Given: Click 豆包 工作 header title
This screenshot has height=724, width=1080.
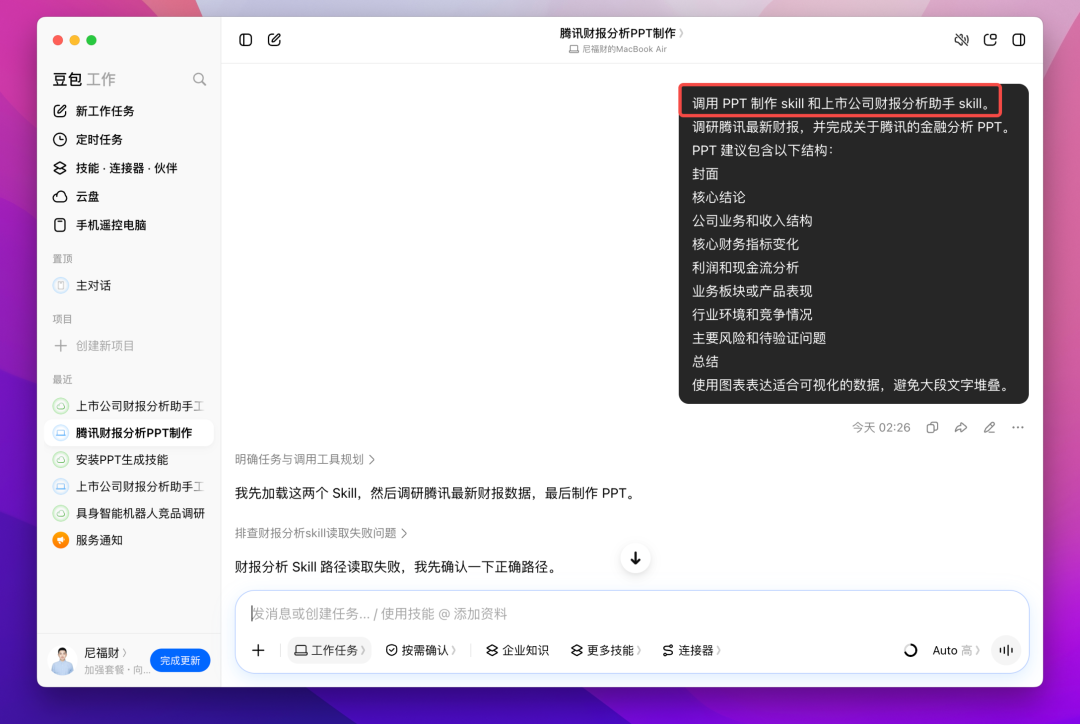Looking at the screenshot, I should point(84,79).
